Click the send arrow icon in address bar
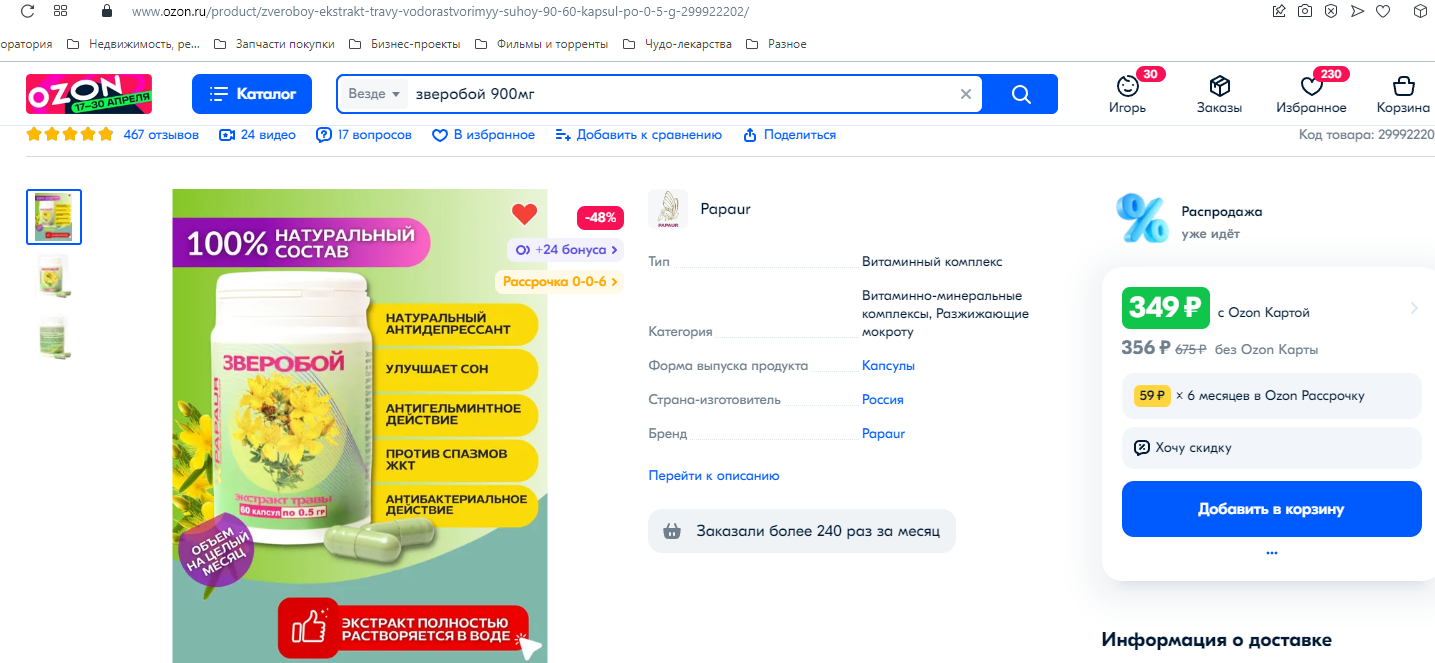1435x663 pixels. point(1357,11)
